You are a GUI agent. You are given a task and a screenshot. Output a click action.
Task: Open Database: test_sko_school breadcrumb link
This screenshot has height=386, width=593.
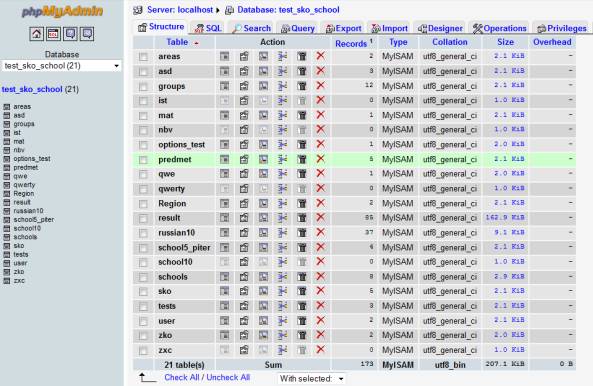click(288, 10)
